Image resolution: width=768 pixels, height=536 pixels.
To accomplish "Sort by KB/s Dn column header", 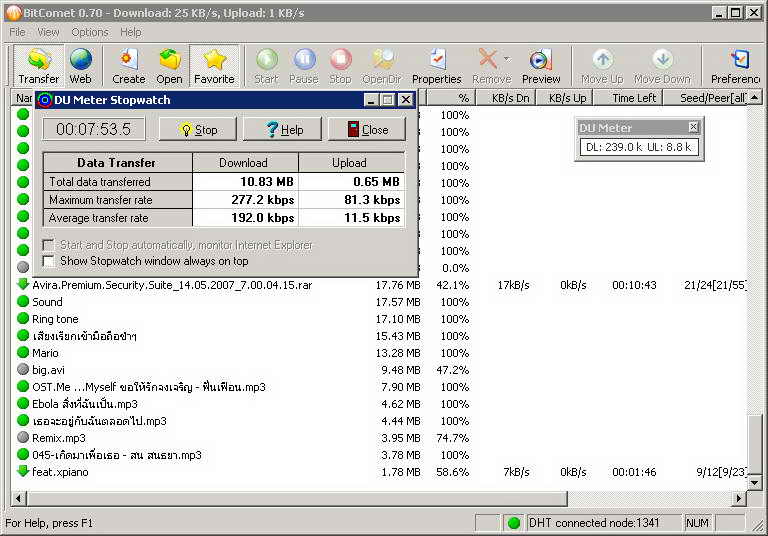I will pos(505,98).
